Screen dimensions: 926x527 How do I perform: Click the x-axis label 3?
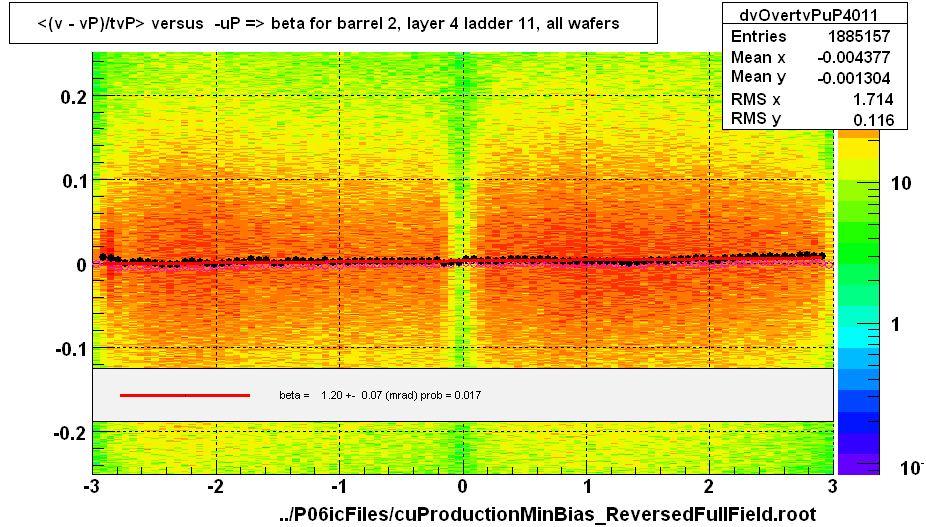coord(833,486)
